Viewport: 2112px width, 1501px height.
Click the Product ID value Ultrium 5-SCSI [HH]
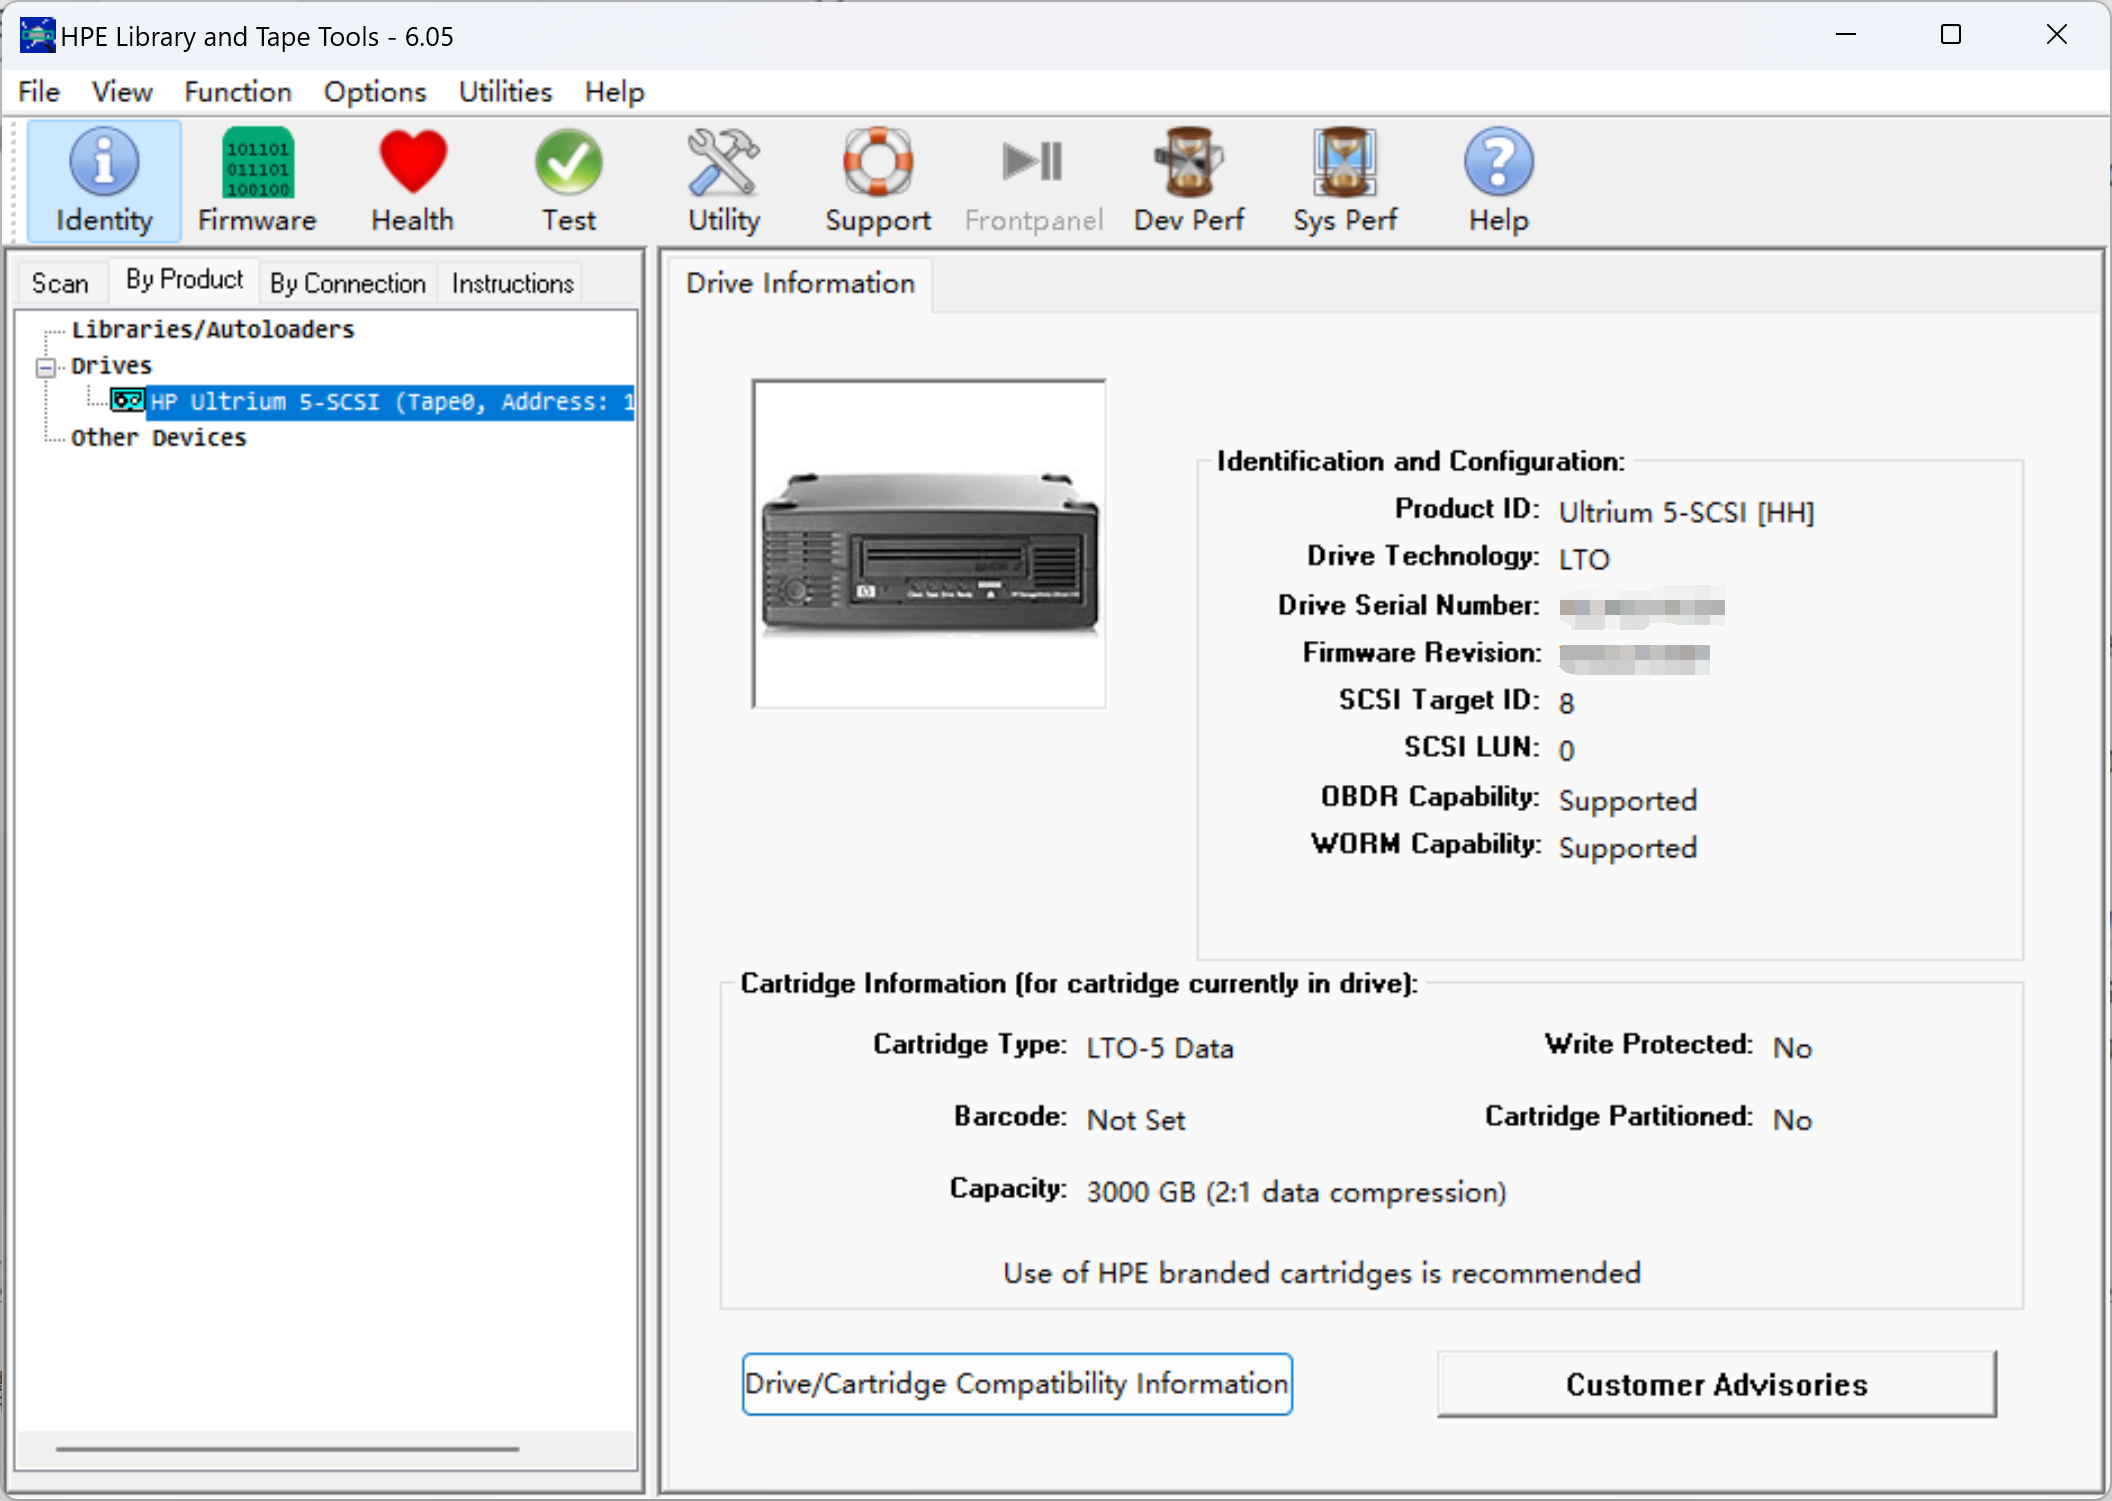(x=1686, y=512)
